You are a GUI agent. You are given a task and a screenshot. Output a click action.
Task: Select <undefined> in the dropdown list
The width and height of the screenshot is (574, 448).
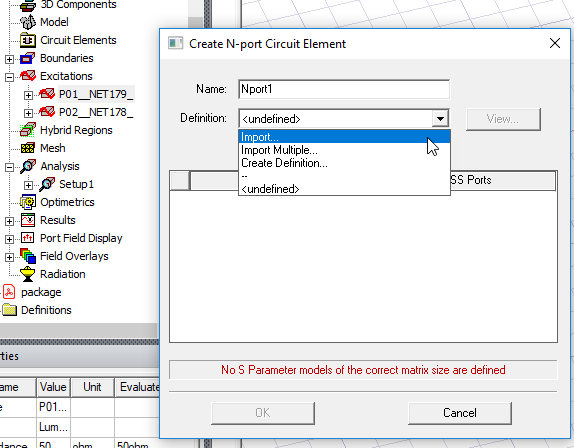click(x=344, y=189)
